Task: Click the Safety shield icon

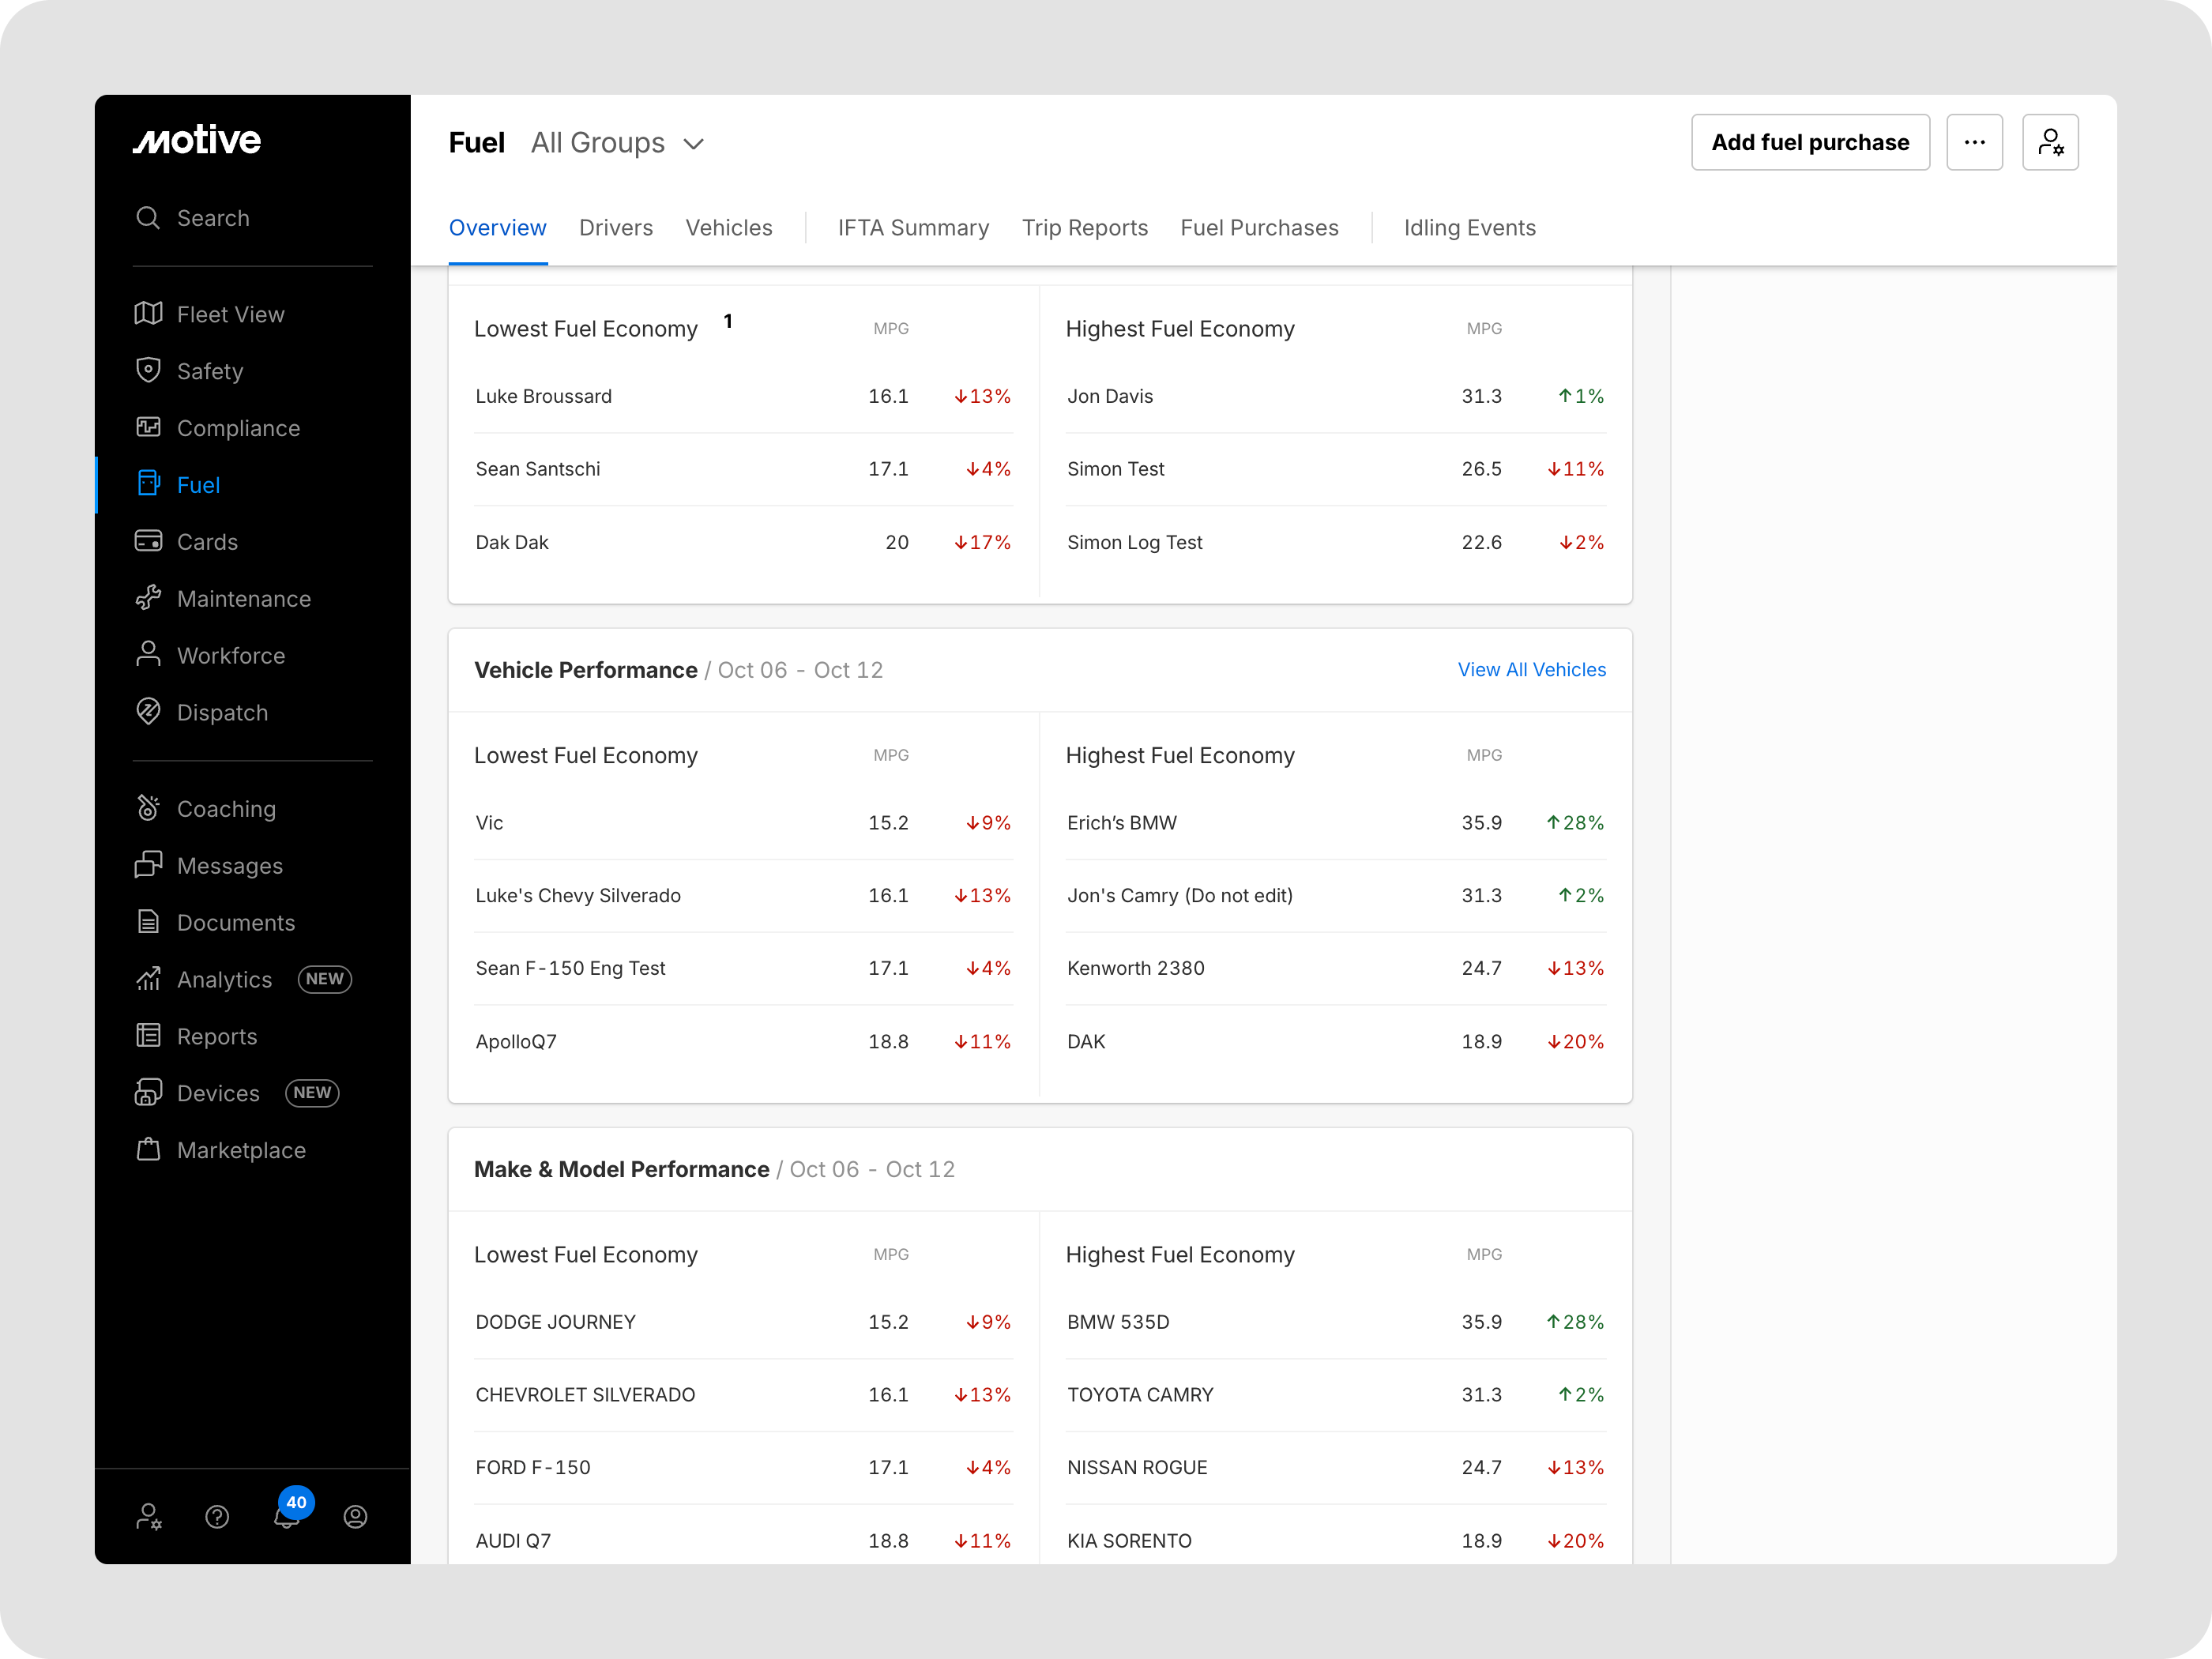Action: (x=148, y=371)
